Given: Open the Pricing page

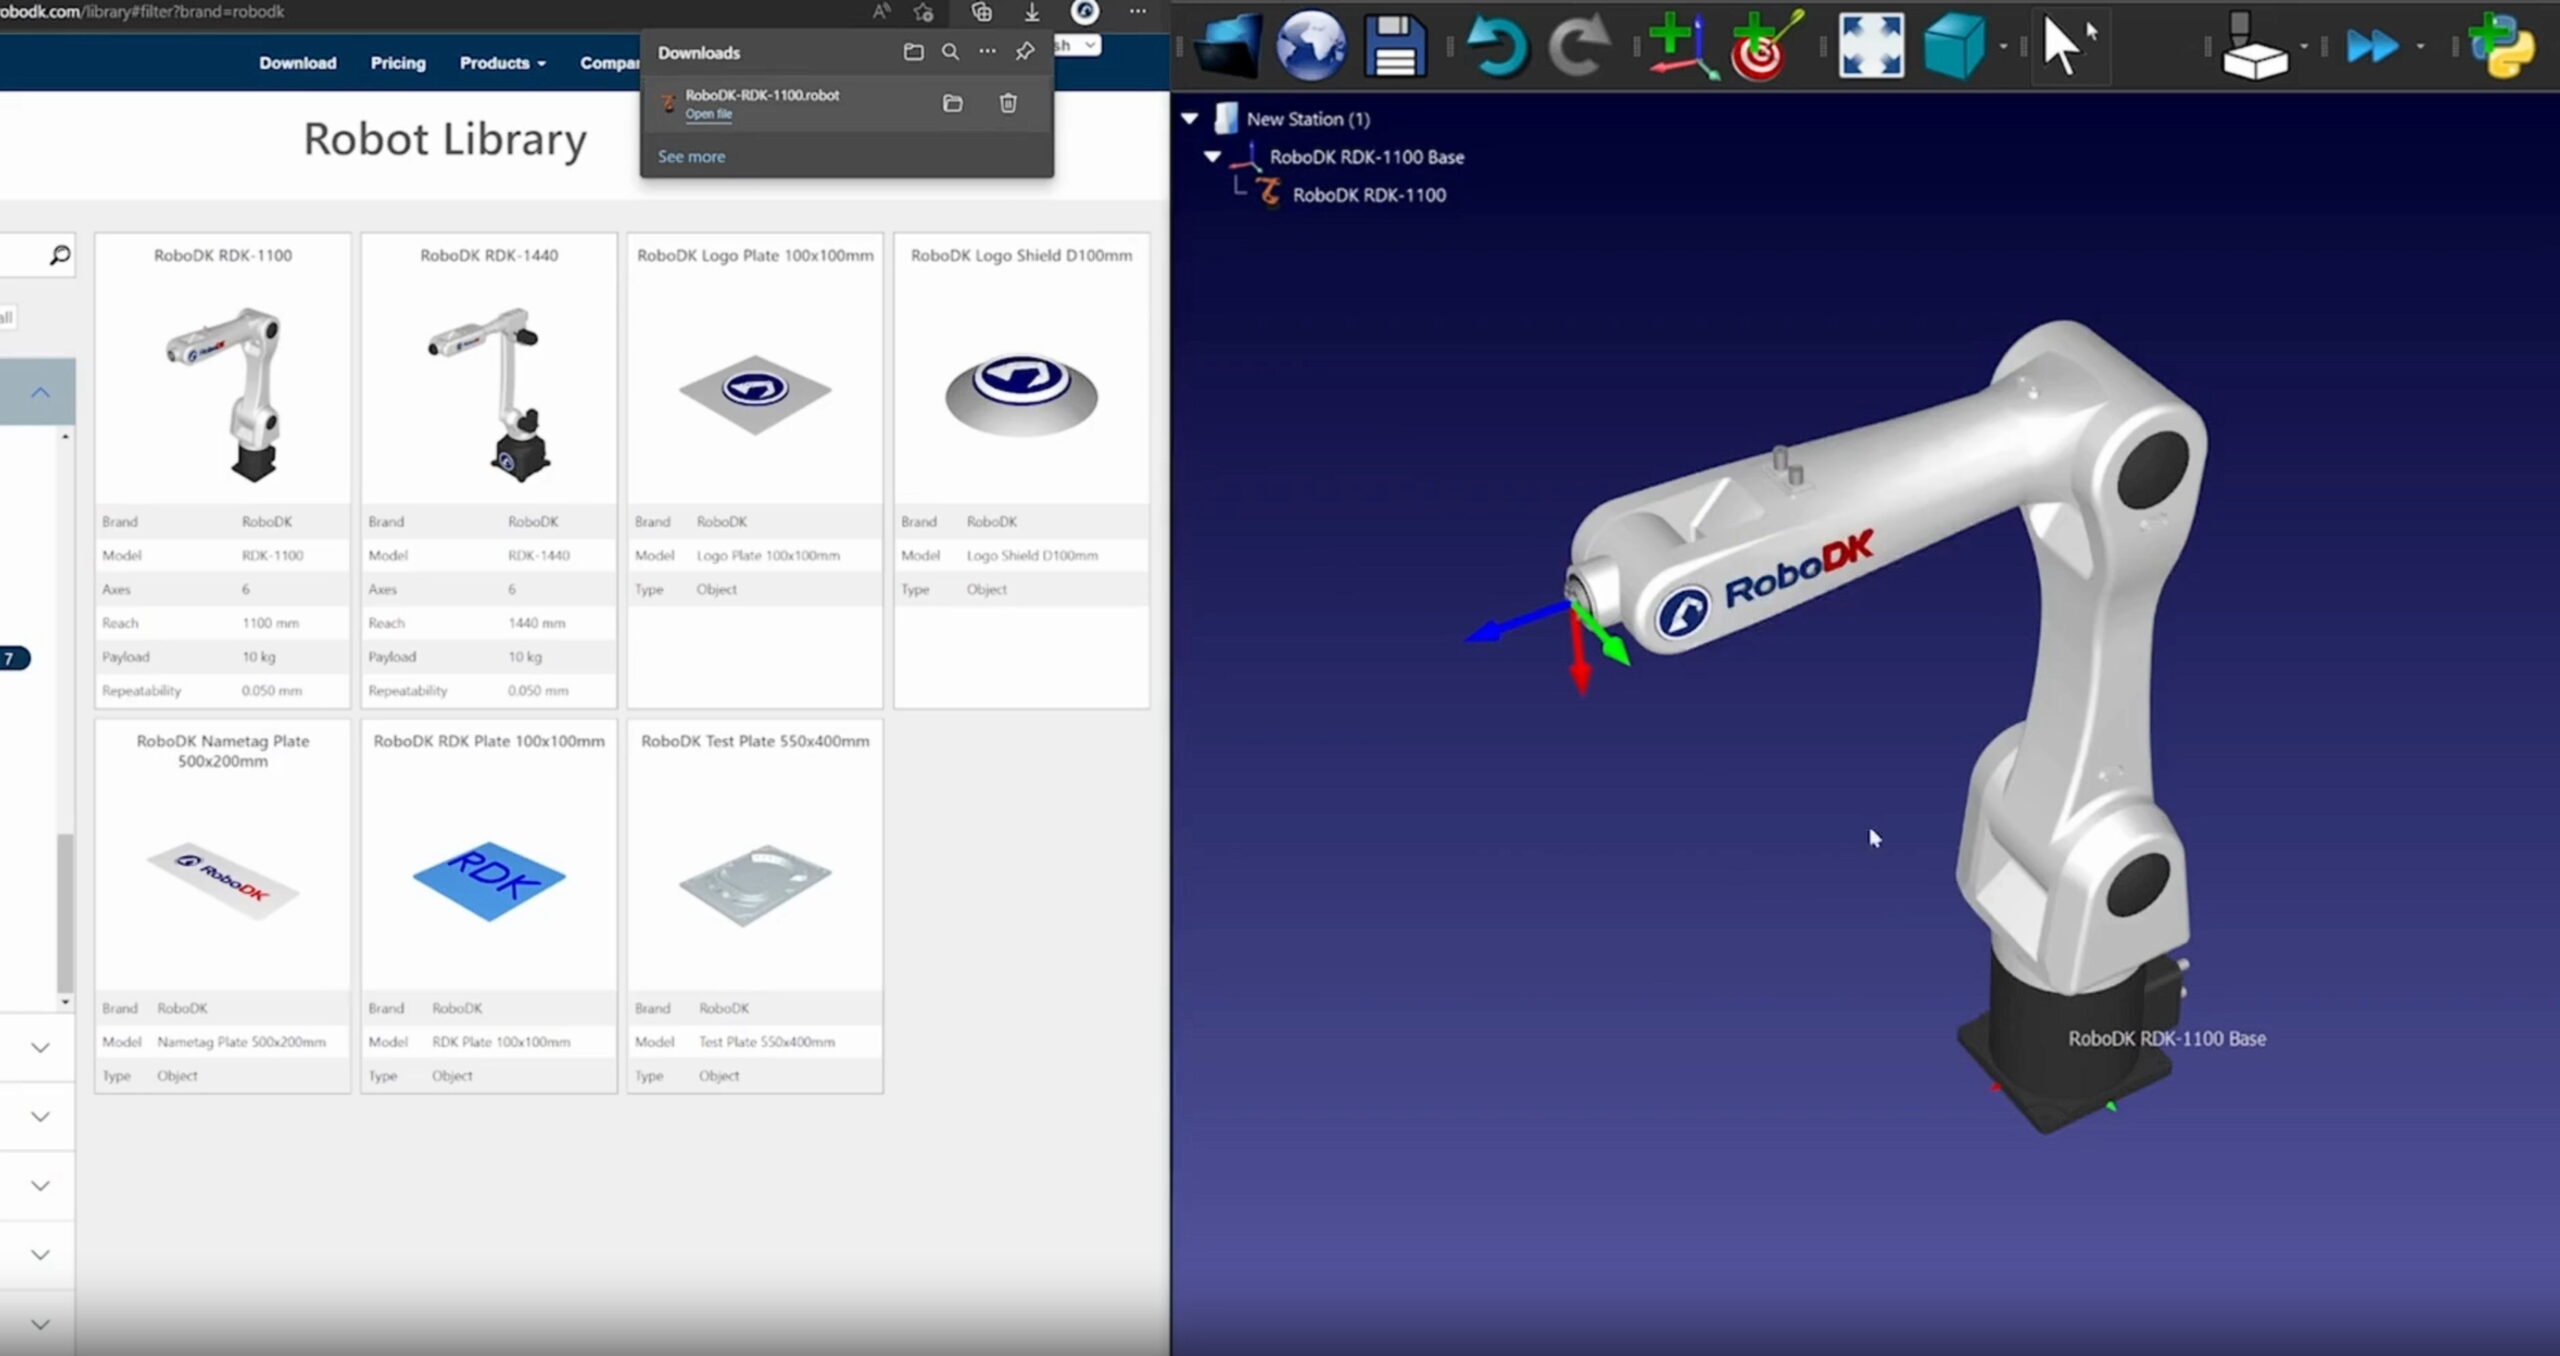Looking at the screenshot, I should click(398, 63).
